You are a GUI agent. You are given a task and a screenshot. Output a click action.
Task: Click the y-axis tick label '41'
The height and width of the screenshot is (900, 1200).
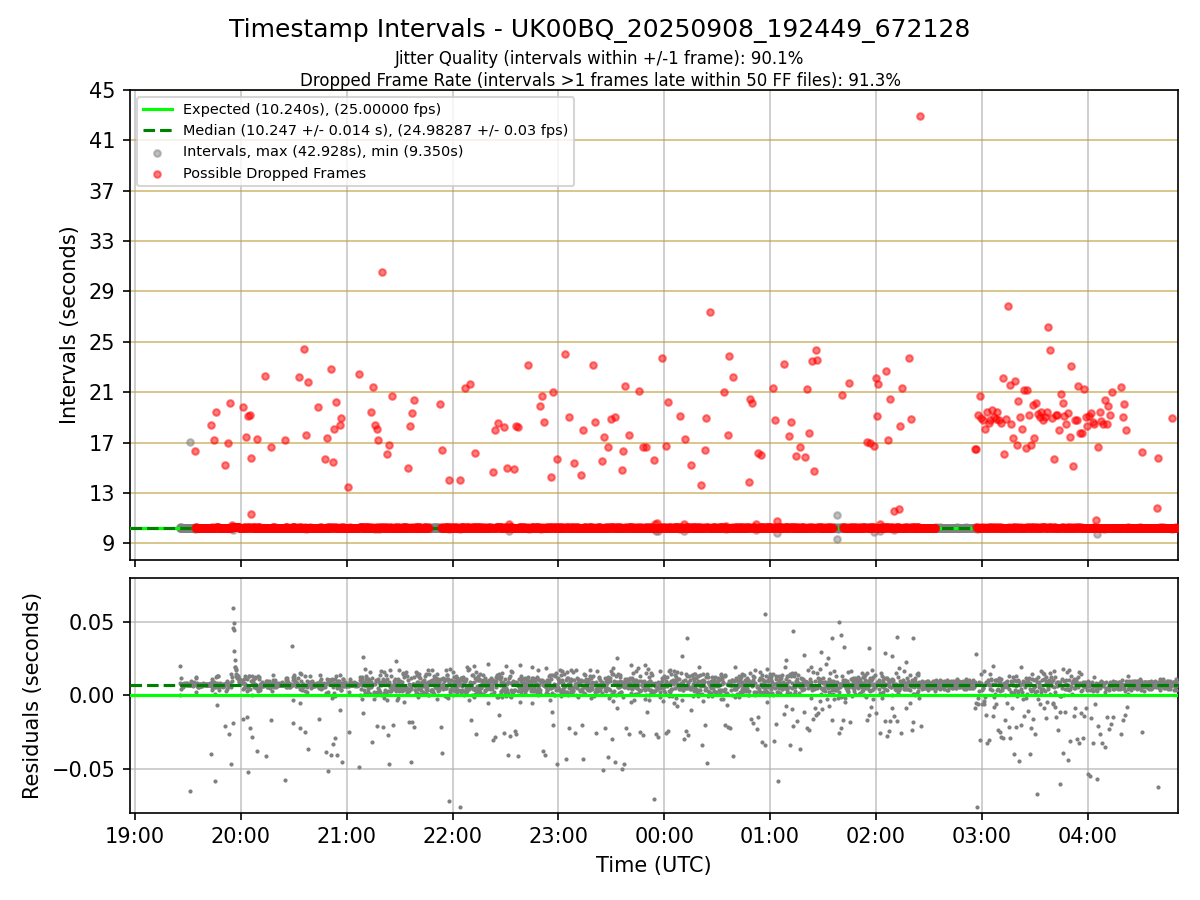click(102, 141)
